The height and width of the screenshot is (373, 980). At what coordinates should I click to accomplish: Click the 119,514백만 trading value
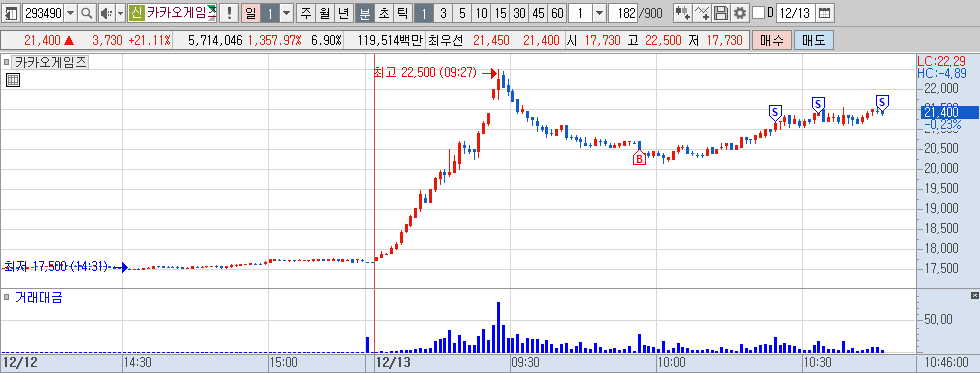tap(391, 41)
